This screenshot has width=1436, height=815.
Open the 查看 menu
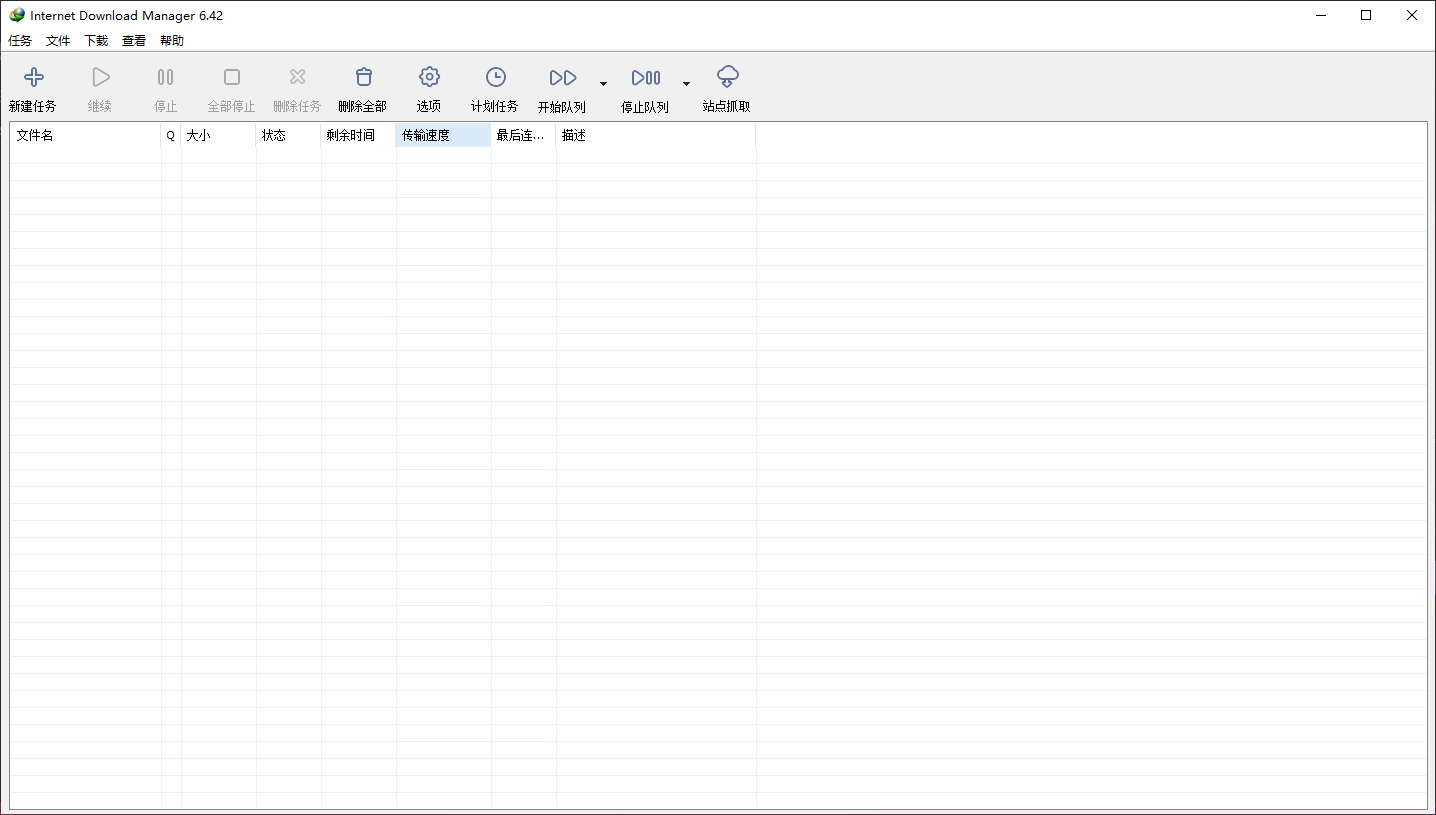(x=134, y=41)
